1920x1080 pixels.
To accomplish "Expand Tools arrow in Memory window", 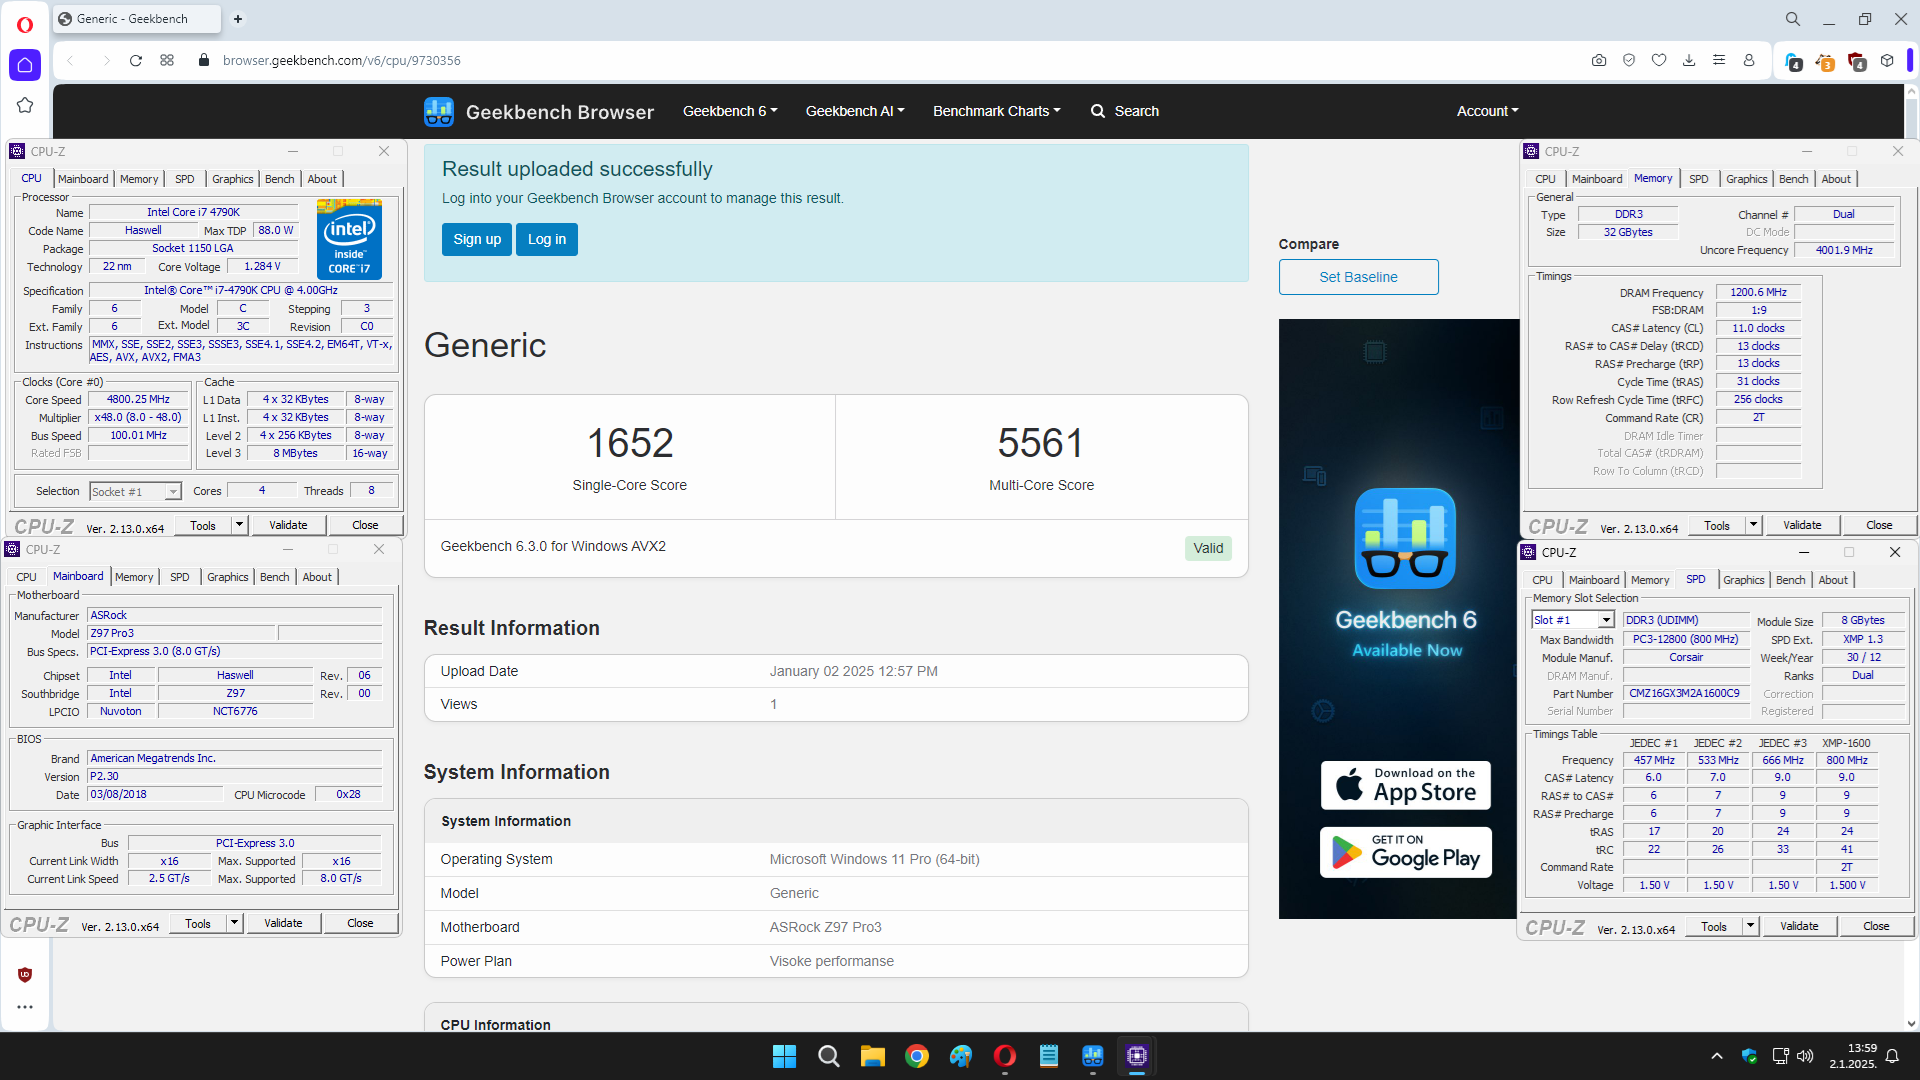I will (x=1754, y=525).
